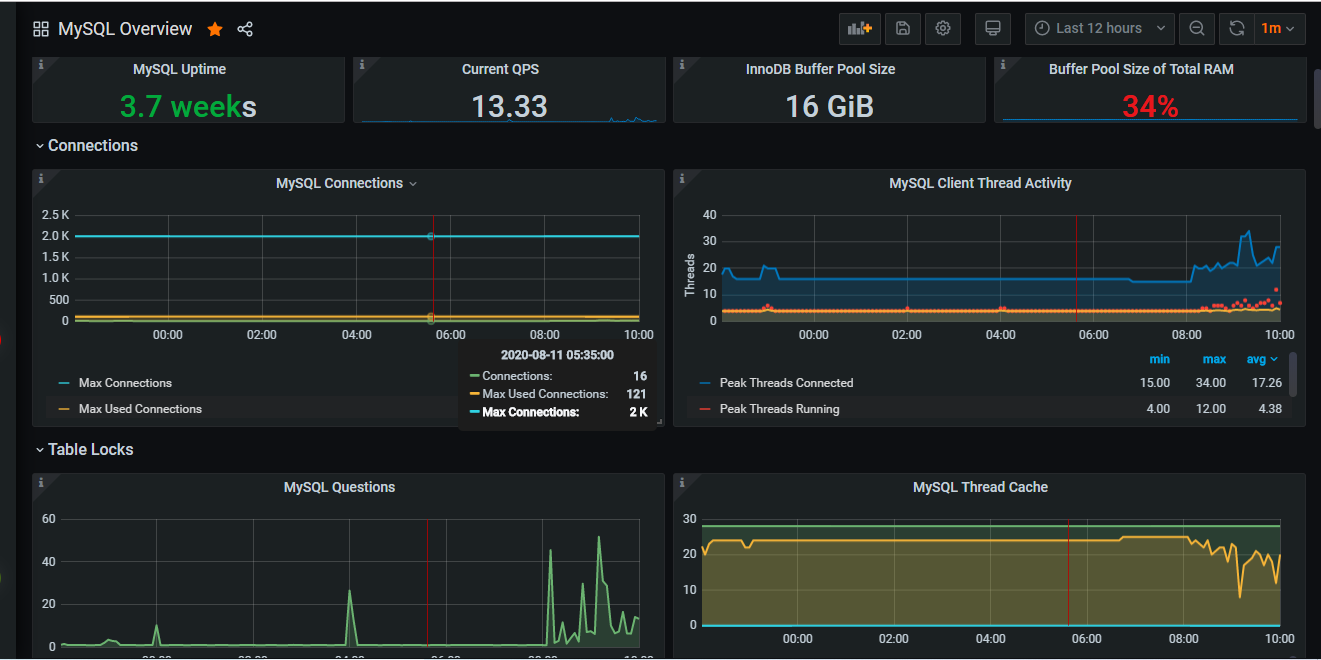
Task: Open the MySQL Connections panel title menu
Action: pos(346,183)
